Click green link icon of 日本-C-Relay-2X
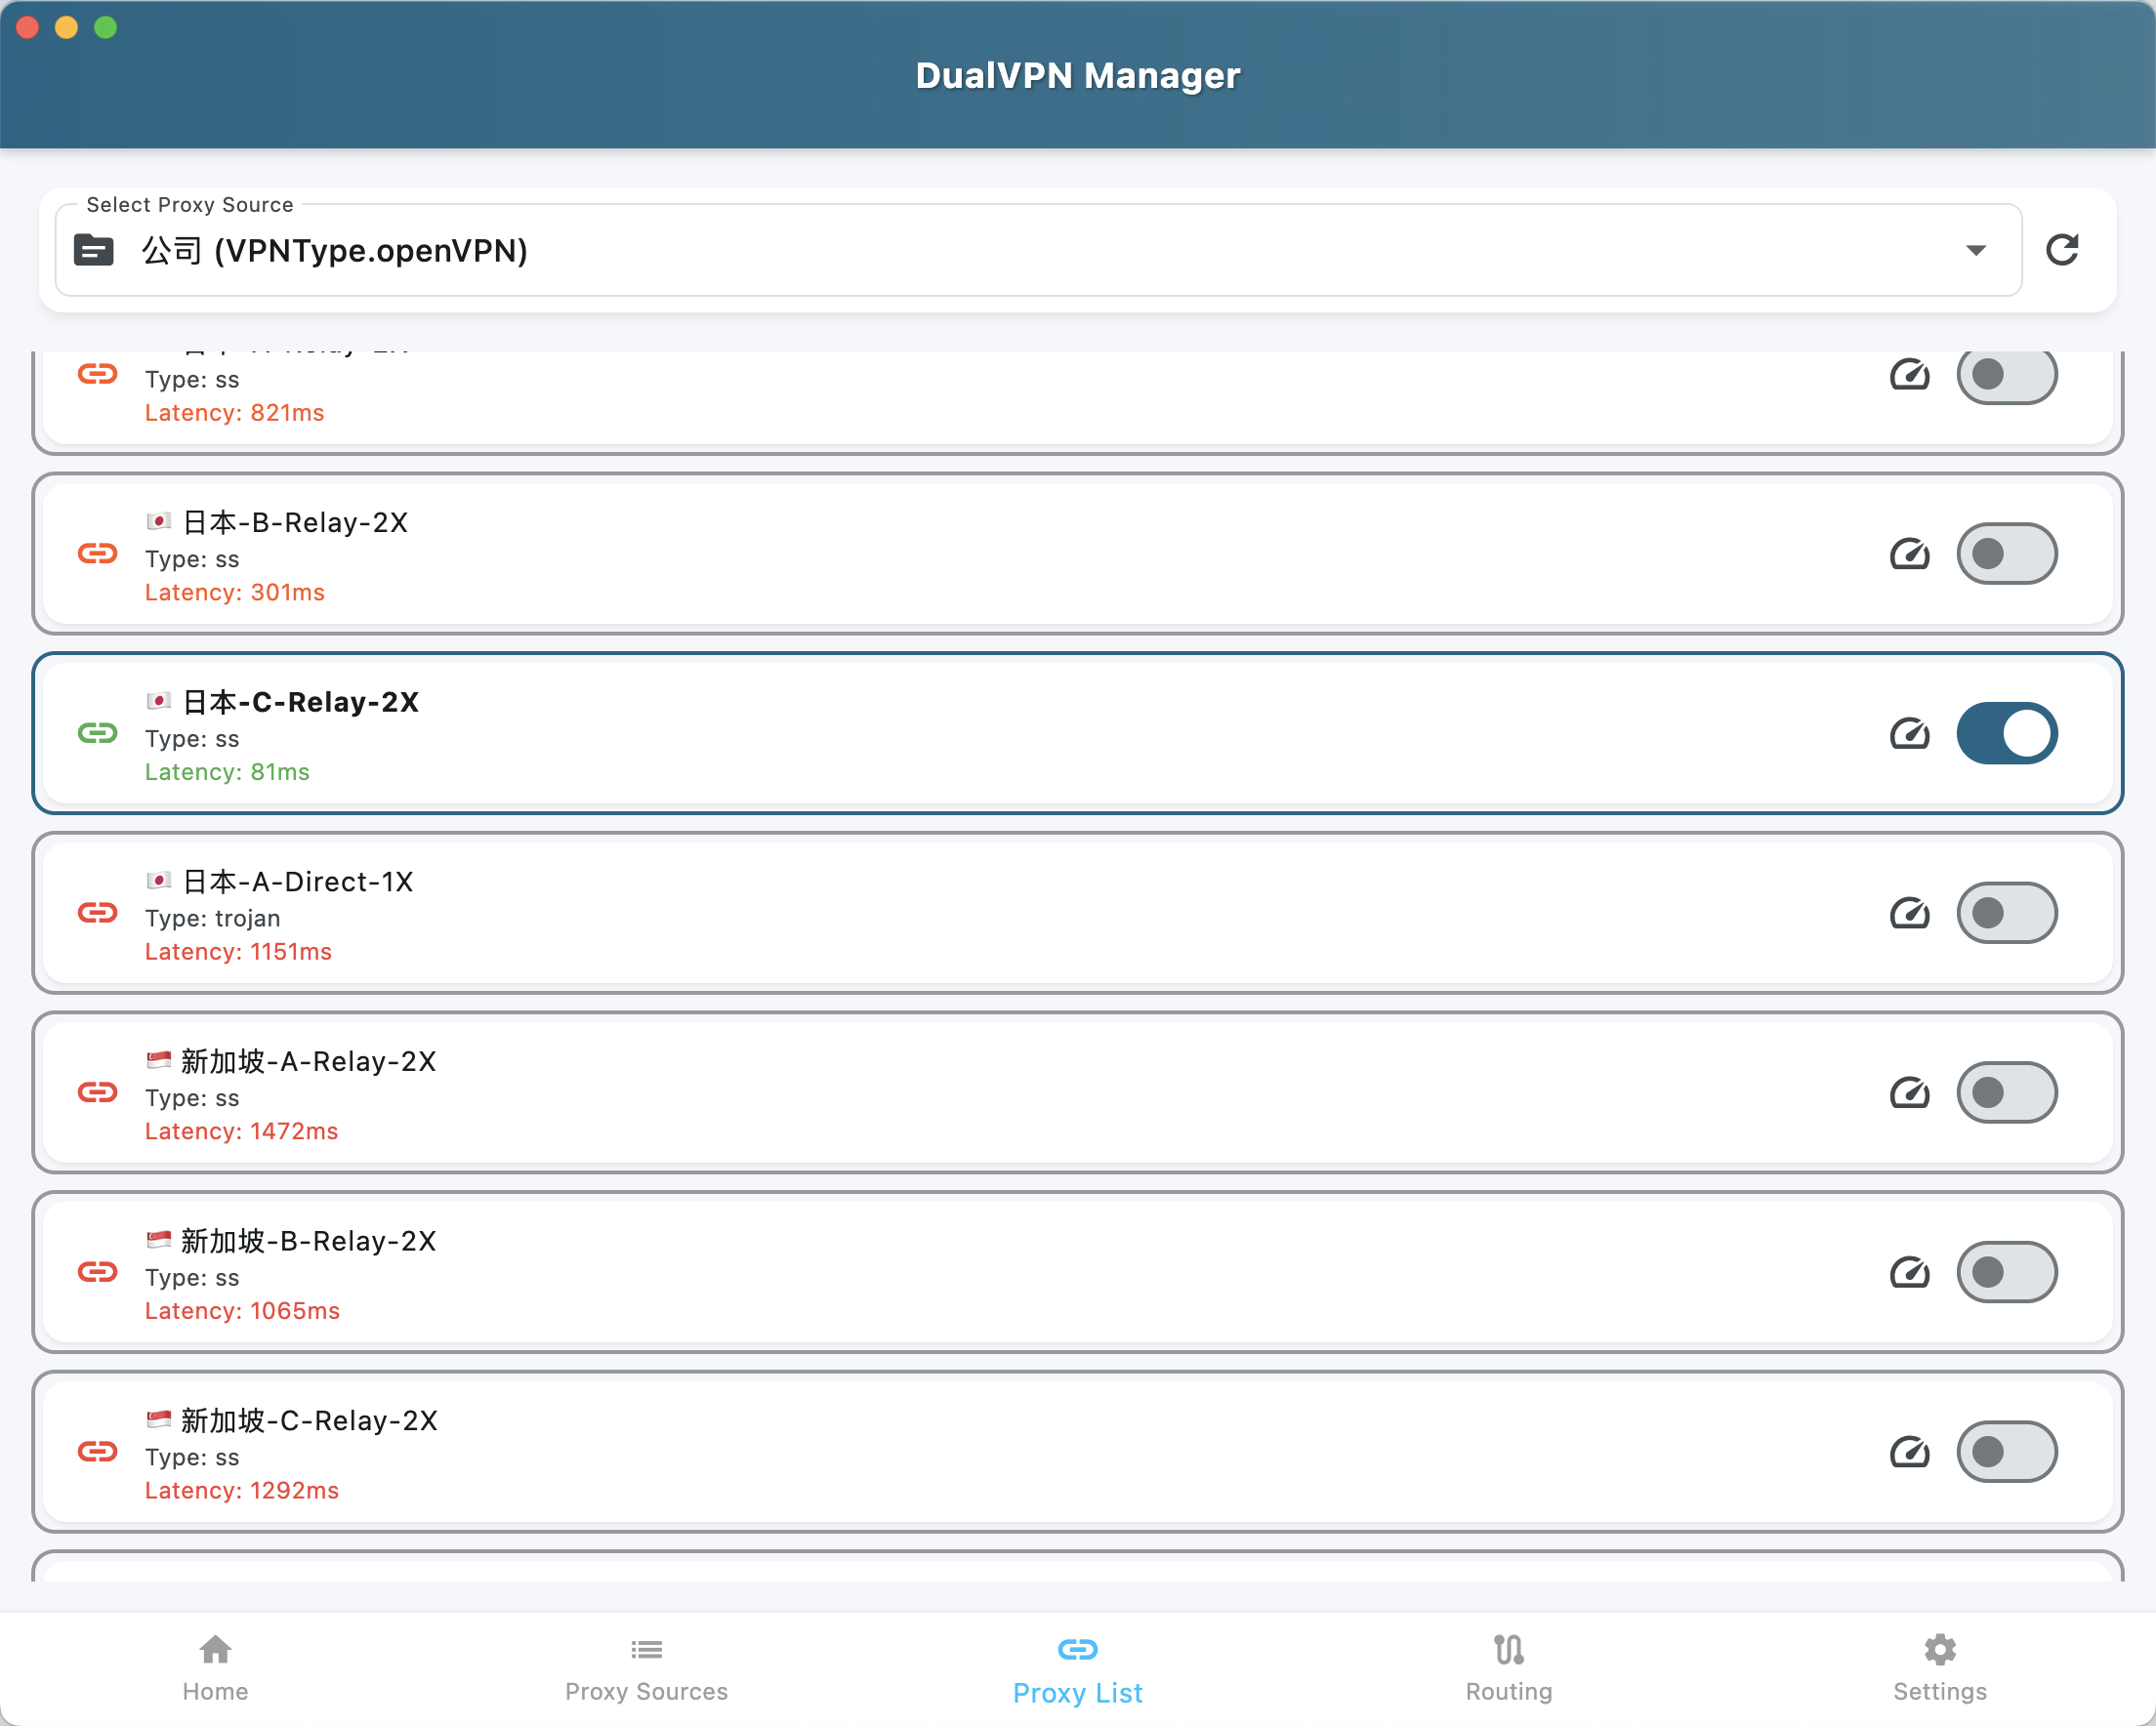 click(98, 734)
